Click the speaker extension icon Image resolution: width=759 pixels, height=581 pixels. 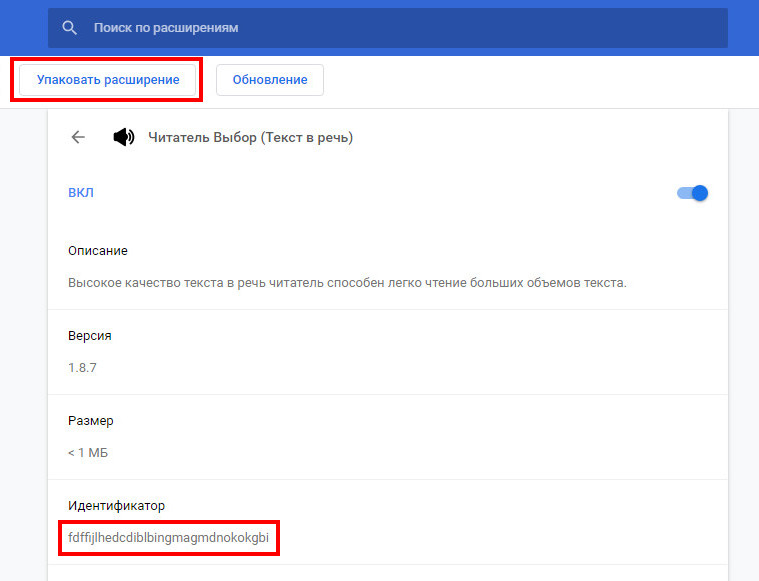point(124,138)
